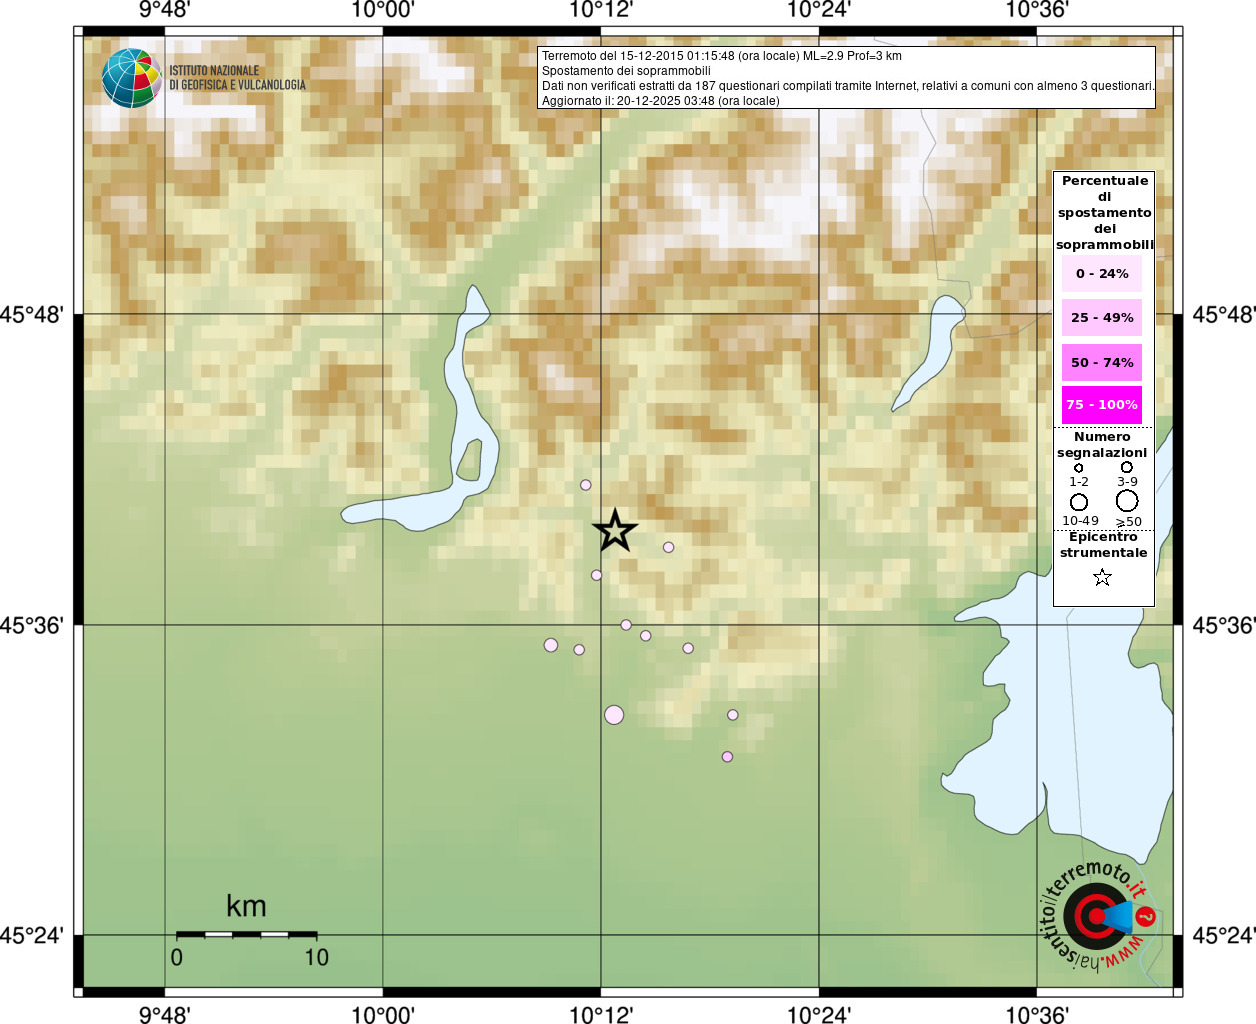Click the 3-9 reports legend circle
This screenshot has width=1256, height=1024.
pos(1127,467)
